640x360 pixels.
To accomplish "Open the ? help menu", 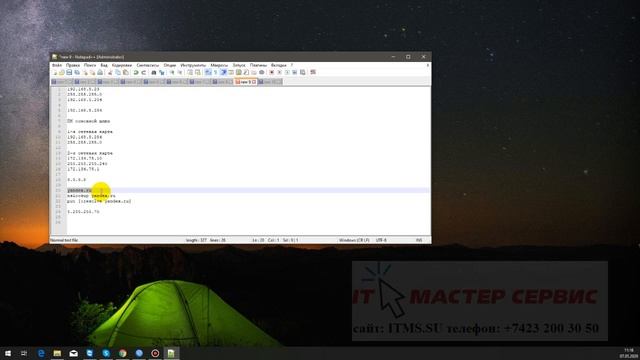I will 291,65.
